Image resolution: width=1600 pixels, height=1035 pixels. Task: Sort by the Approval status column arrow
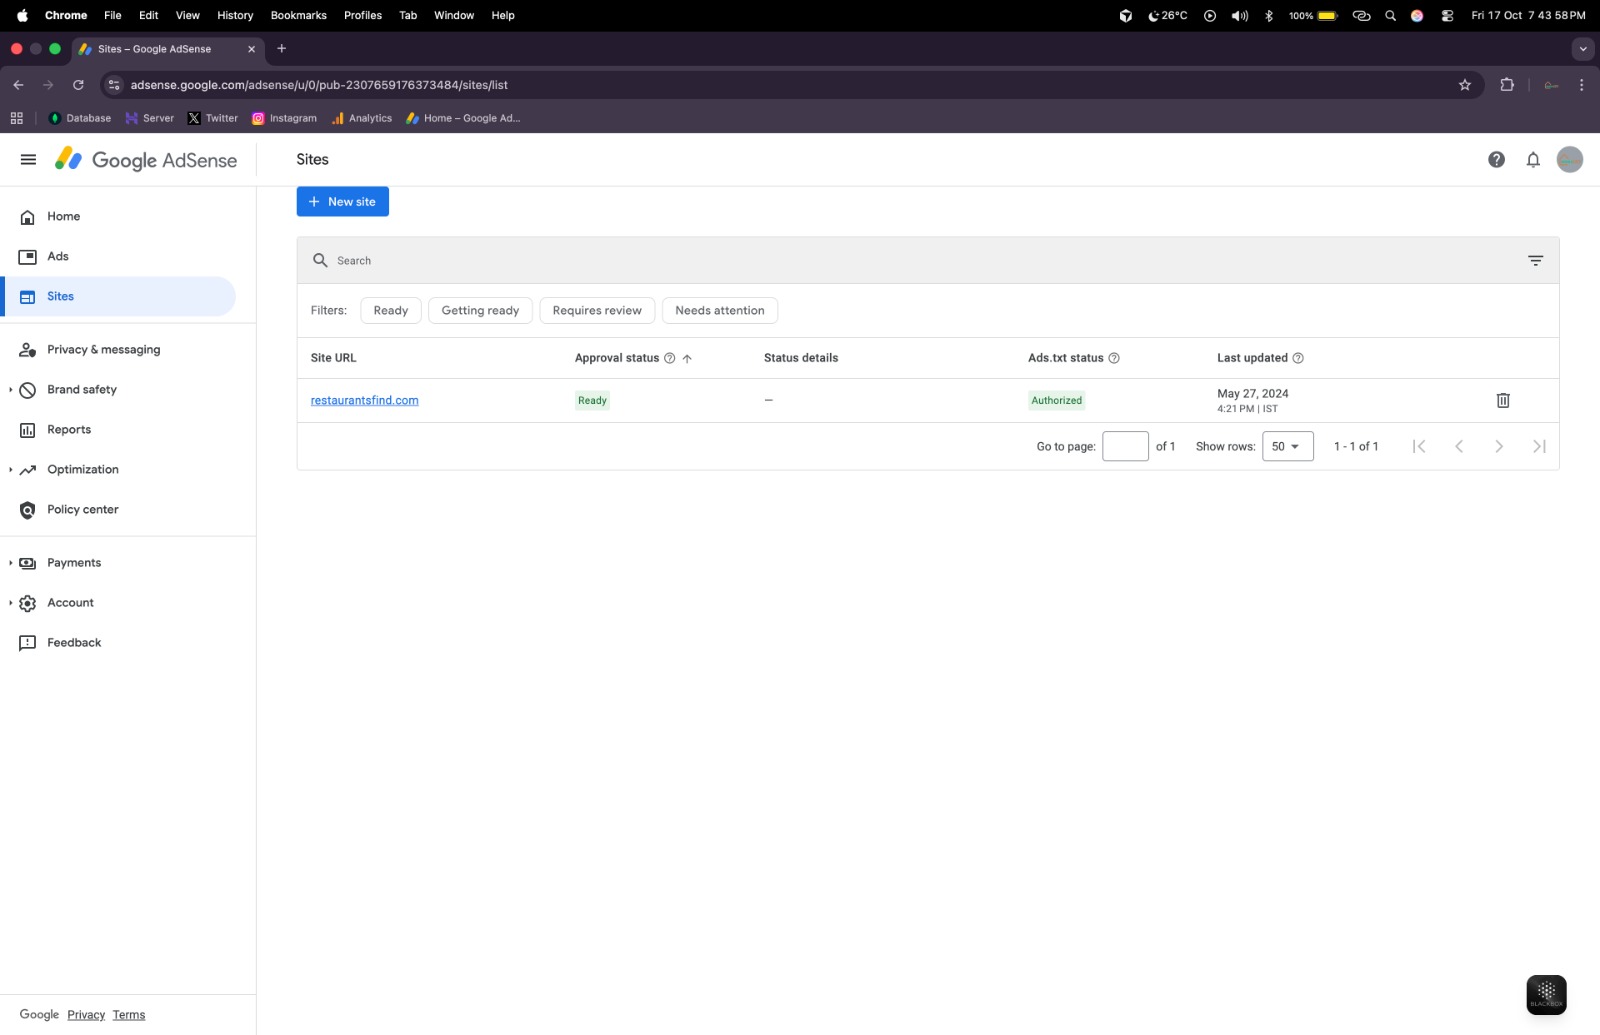pyautogui.click(x=687, y=358)
